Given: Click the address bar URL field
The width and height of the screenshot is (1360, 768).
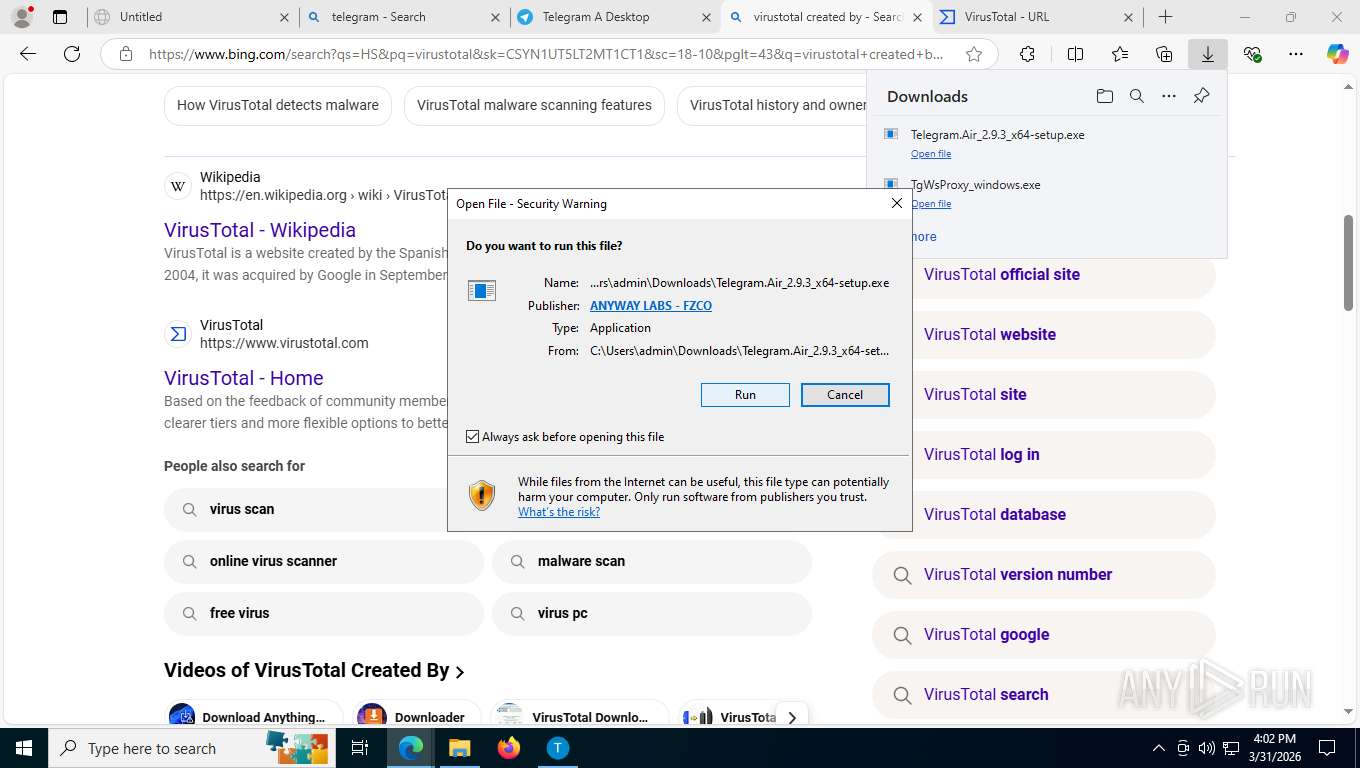Looking at the screenshot, I should pos(545,54).
